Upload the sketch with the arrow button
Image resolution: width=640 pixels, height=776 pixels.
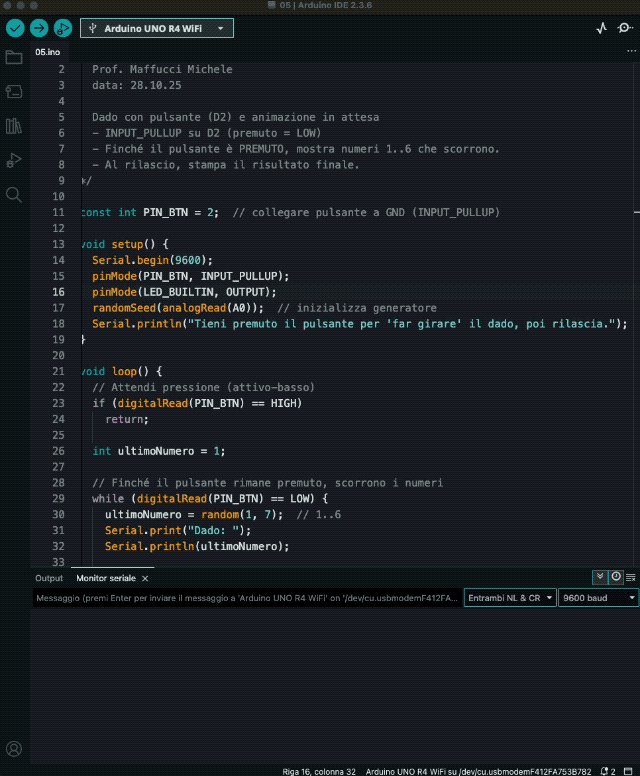[x=38, y=28]
